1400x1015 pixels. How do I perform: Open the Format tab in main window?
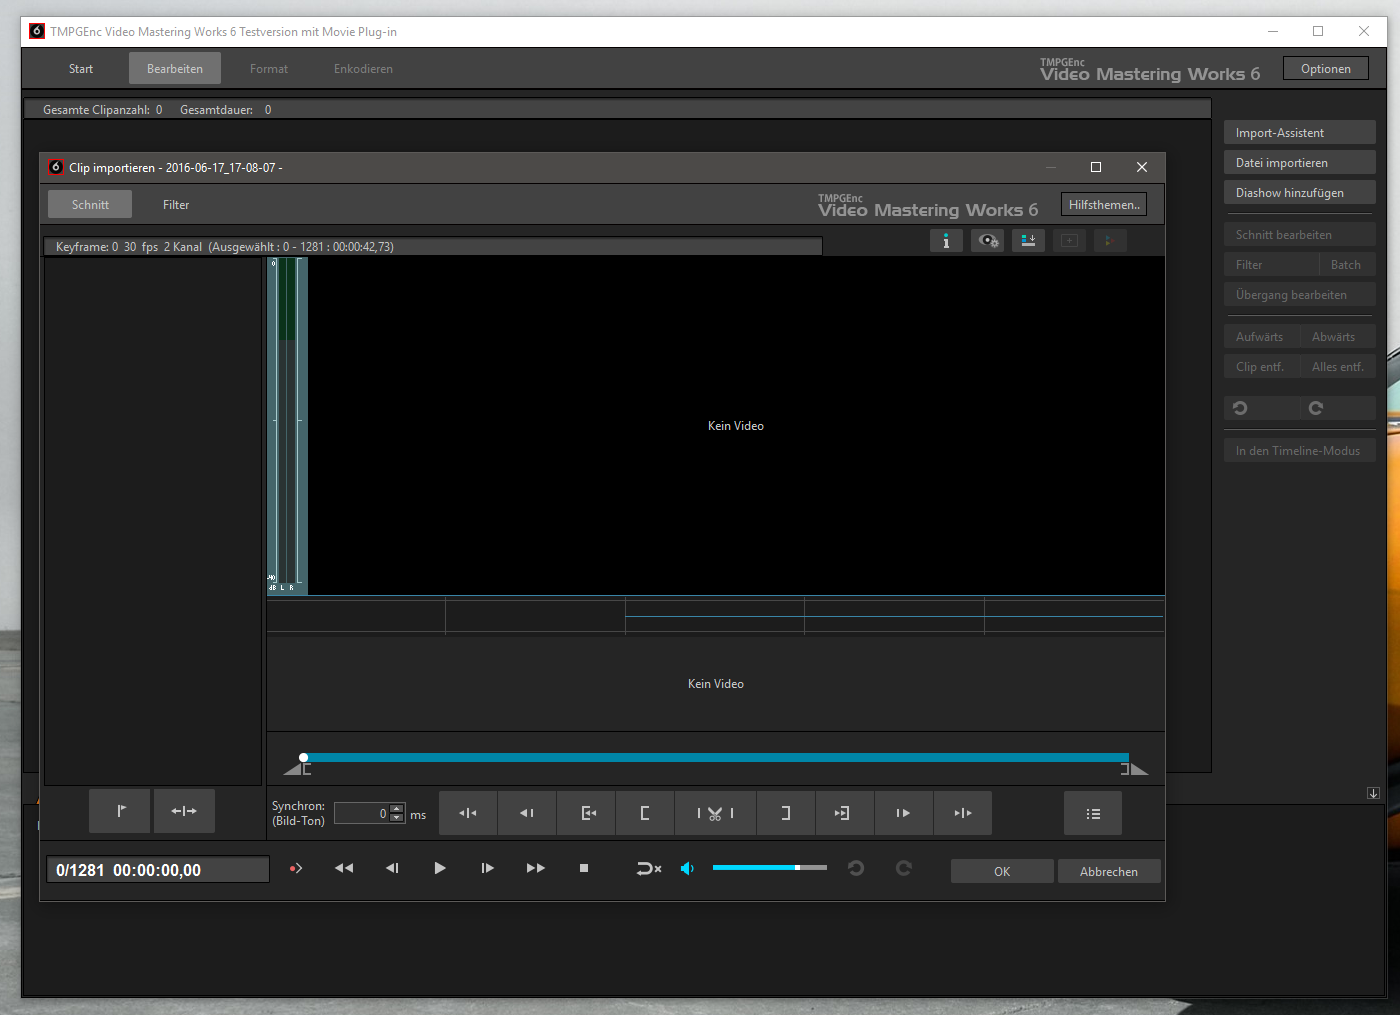269,69
